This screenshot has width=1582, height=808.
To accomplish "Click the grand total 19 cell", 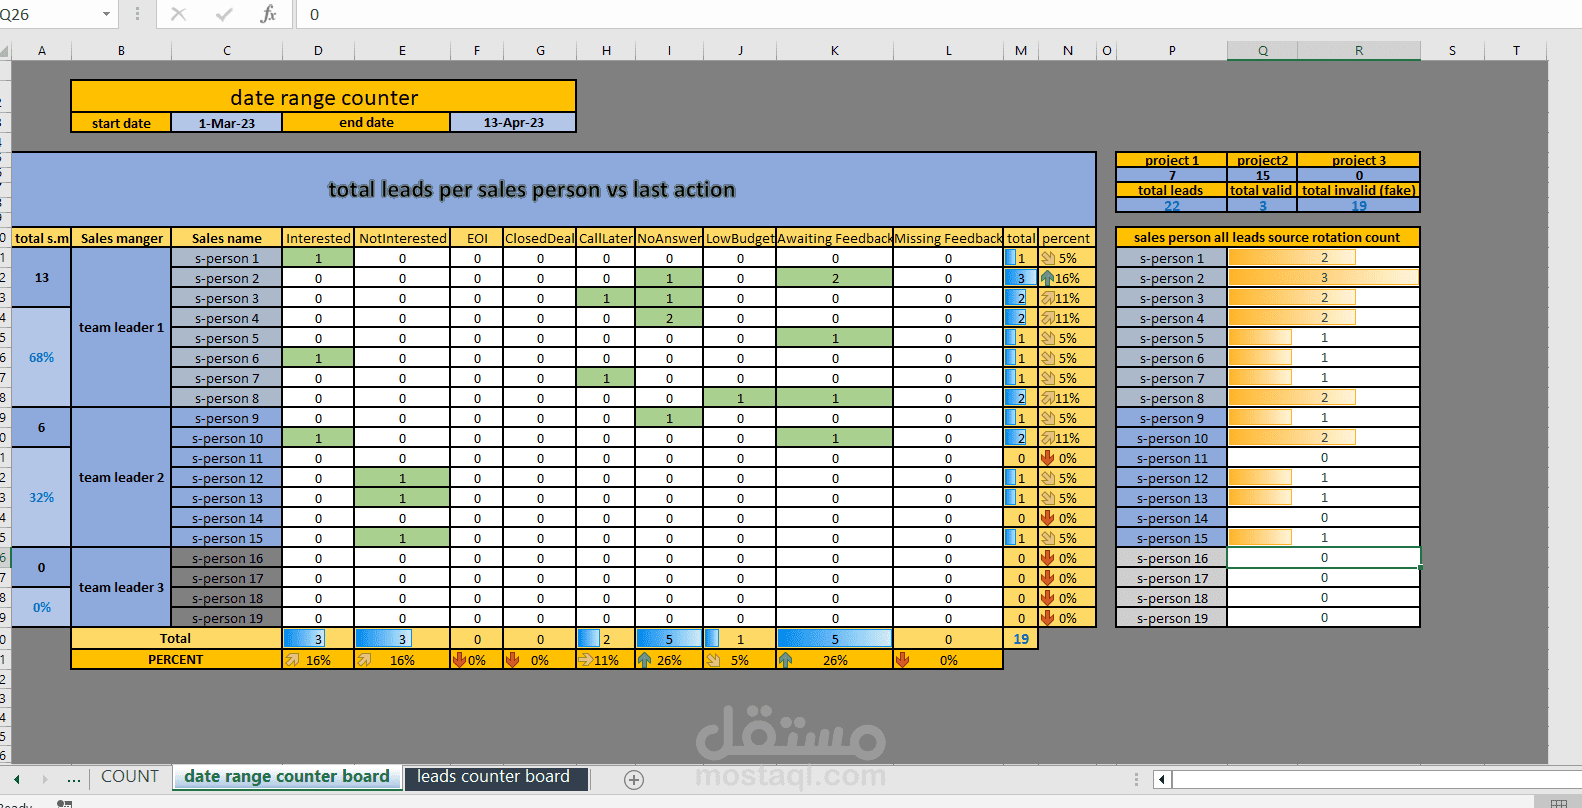I will click(x=1021, y=638).
